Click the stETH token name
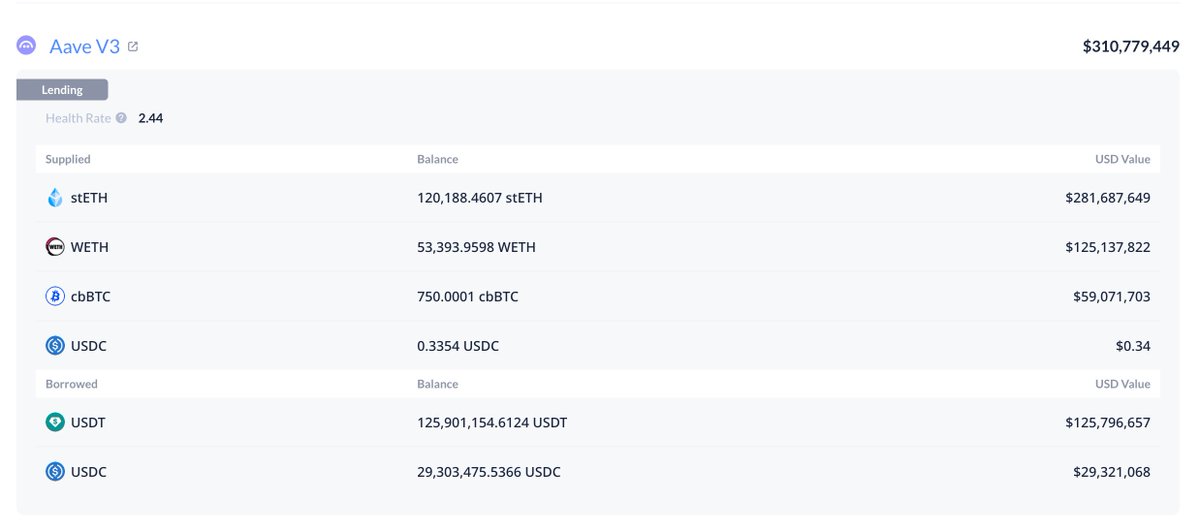 tap(89, 198)
